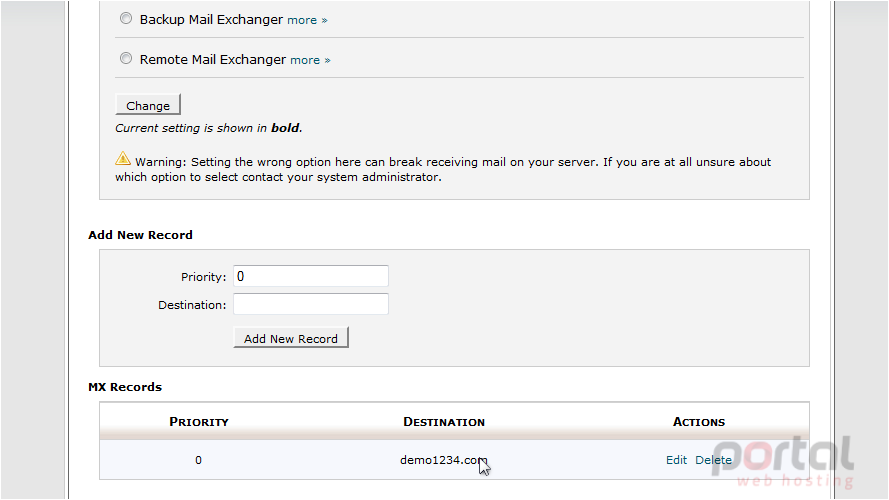Screen dimensions: 889x500
Task: Click the Backup Mail Exchanger label text
Action: pyautogui.click(x=211, y=19)
